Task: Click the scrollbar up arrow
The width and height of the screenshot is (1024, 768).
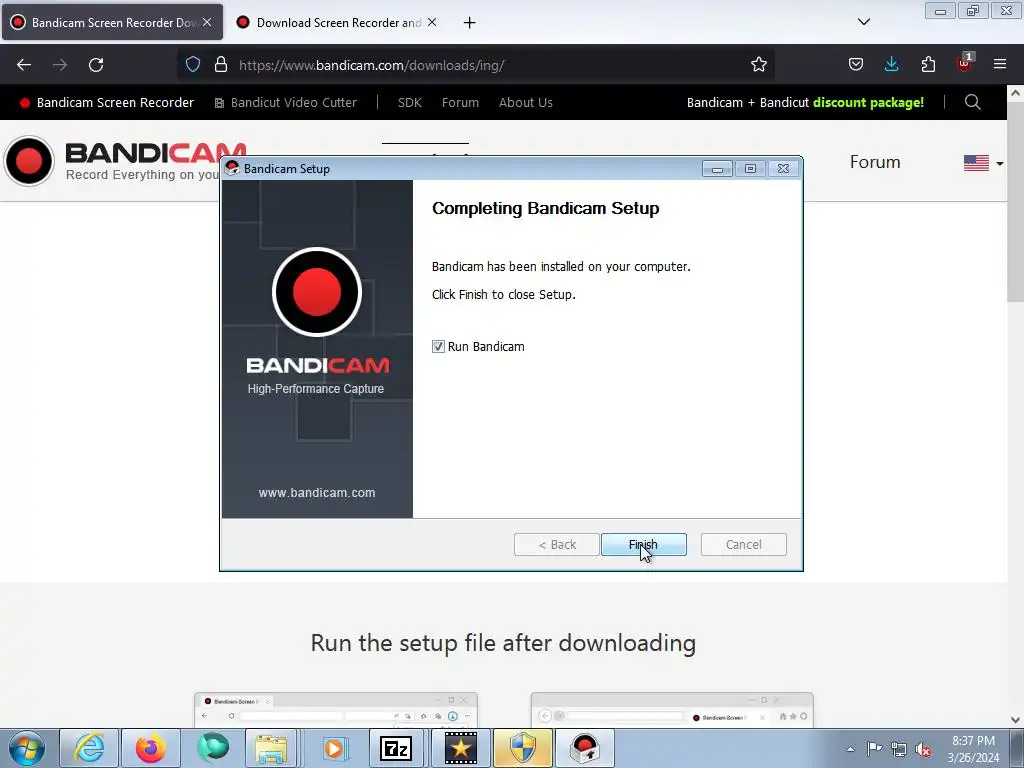Action: tap(1016, 93)
